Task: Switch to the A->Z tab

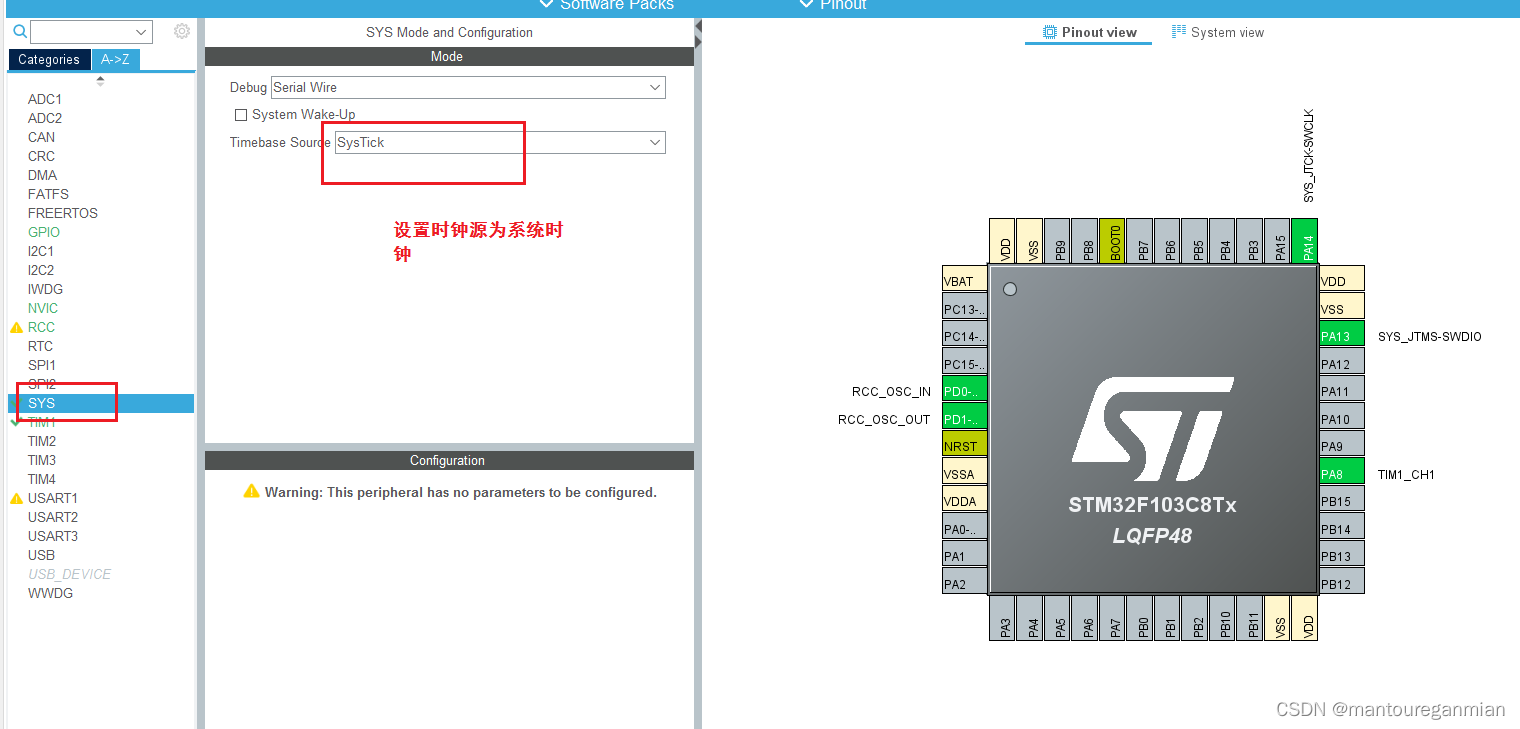Action: [x=115, y=59]
